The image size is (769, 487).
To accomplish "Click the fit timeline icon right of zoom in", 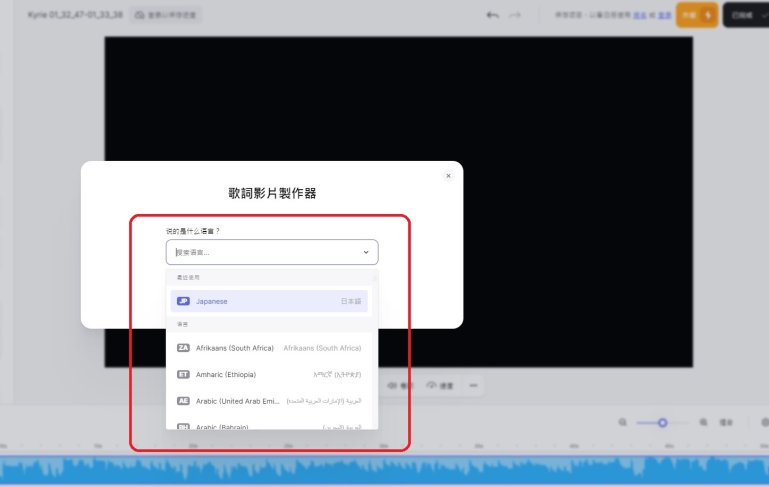I will coord(726,422).
